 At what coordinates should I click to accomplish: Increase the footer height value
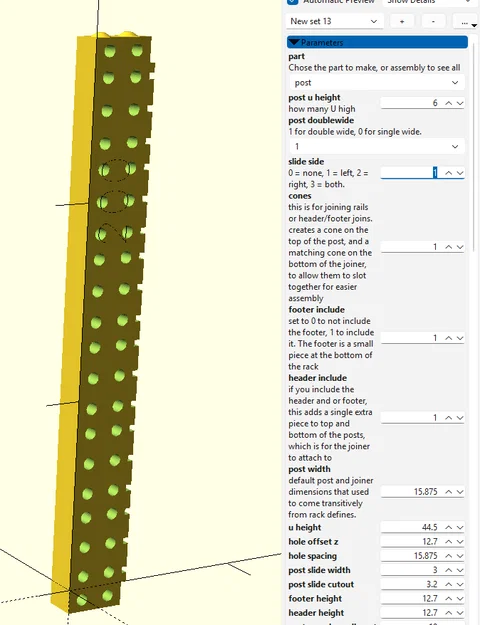tap(449, 598)
